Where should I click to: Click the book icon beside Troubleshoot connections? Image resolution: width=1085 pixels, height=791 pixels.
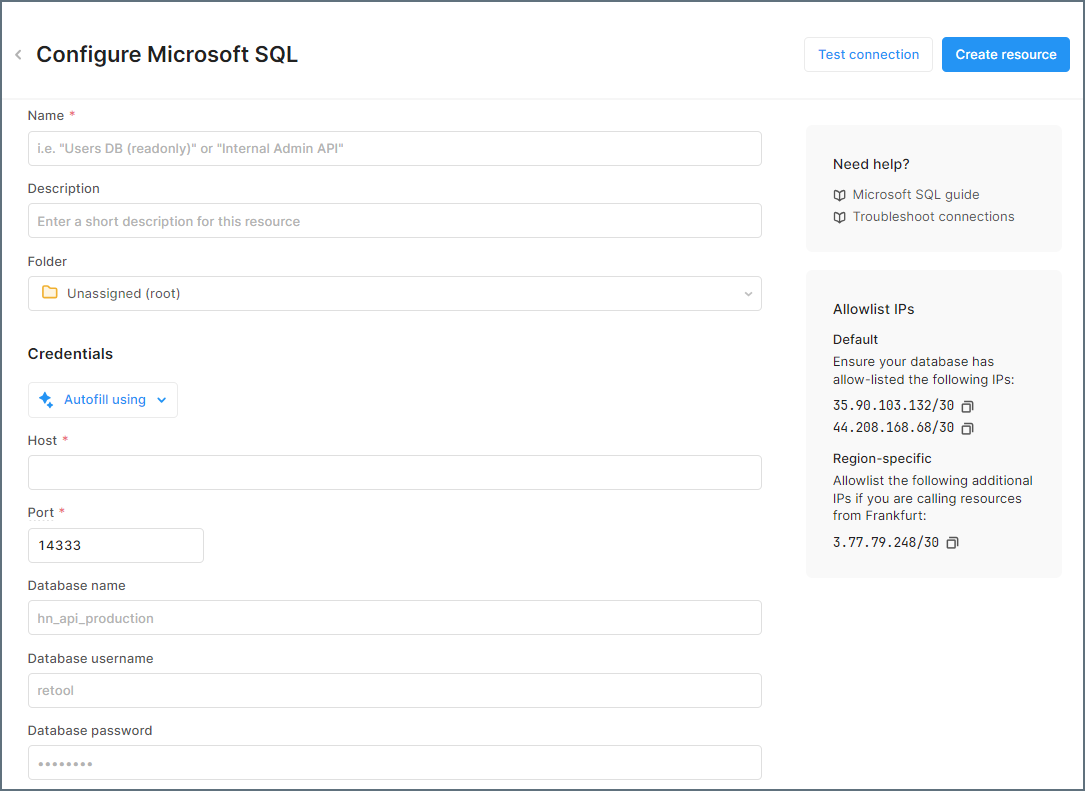(839, 217)
